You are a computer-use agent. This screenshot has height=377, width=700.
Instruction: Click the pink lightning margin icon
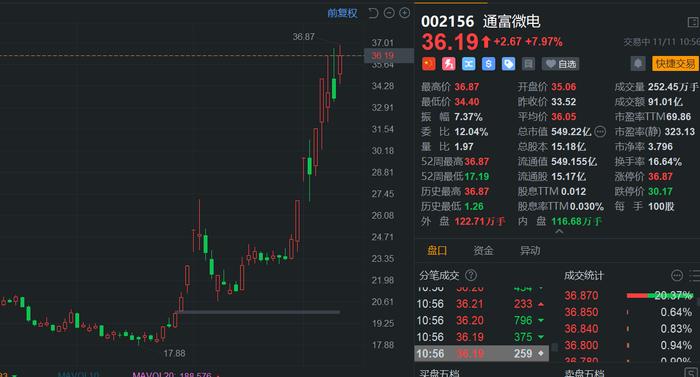[449, 64]
